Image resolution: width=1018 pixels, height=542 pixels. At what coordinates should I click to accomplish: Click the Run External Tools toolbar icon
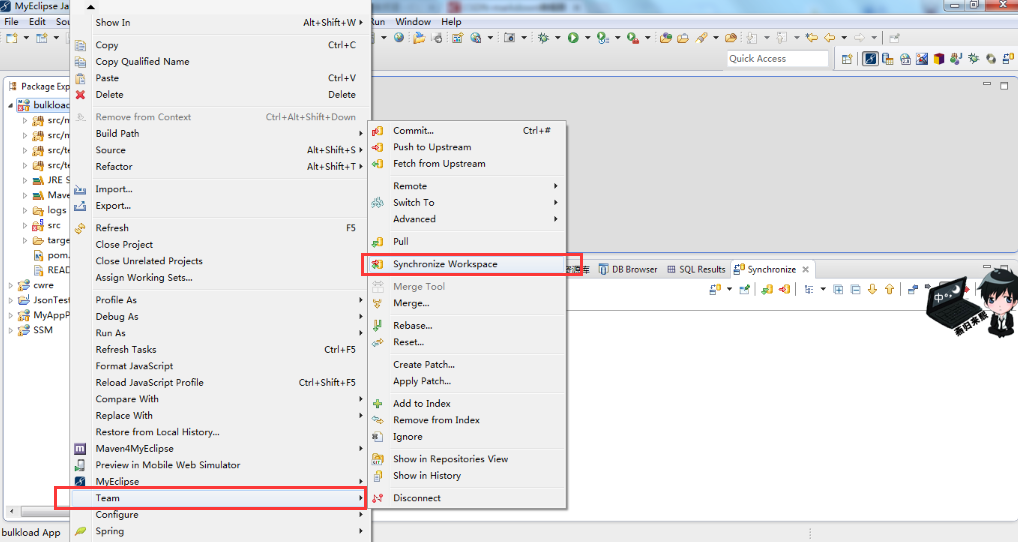point(632,38)
